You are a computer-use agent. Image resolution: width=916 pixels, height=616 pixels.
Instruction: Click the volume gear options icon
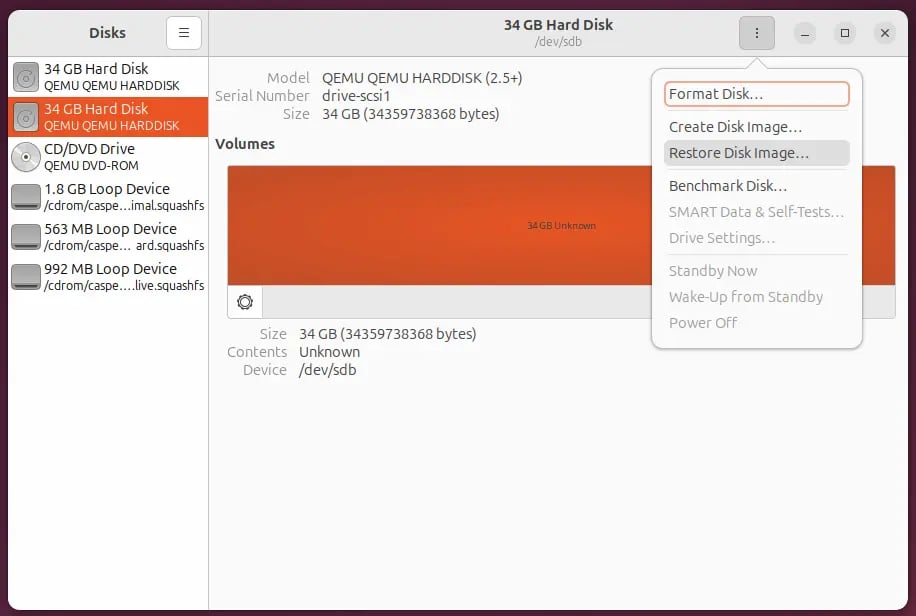[x=245, y=302]
